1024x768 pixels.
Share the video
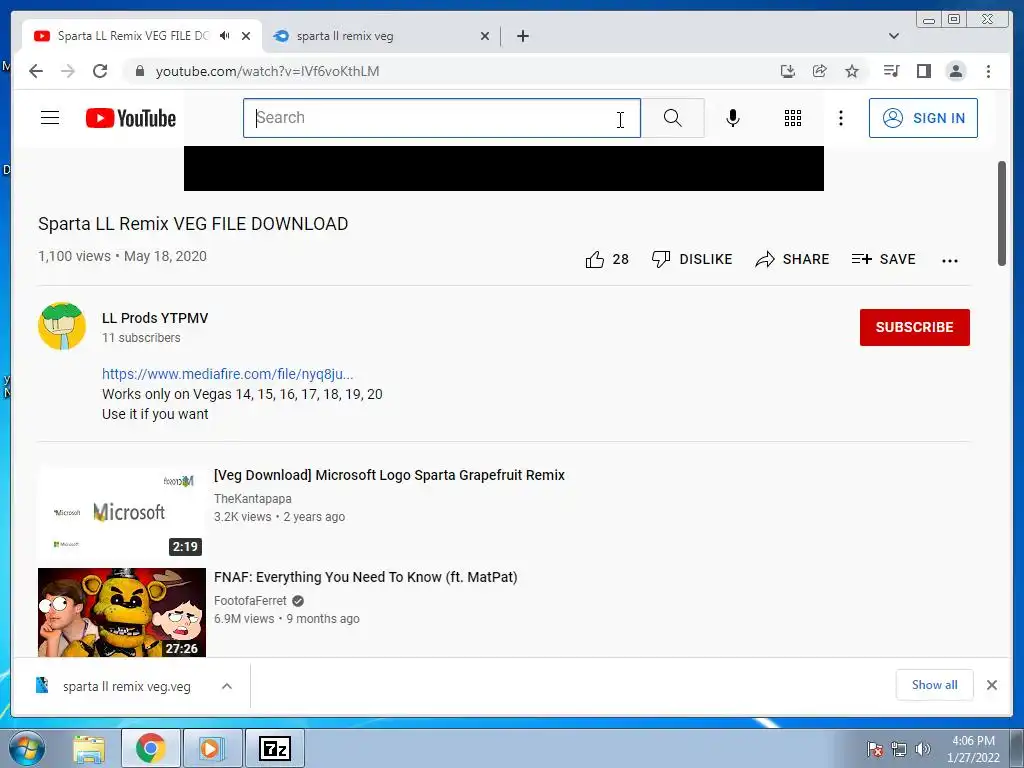792,259
